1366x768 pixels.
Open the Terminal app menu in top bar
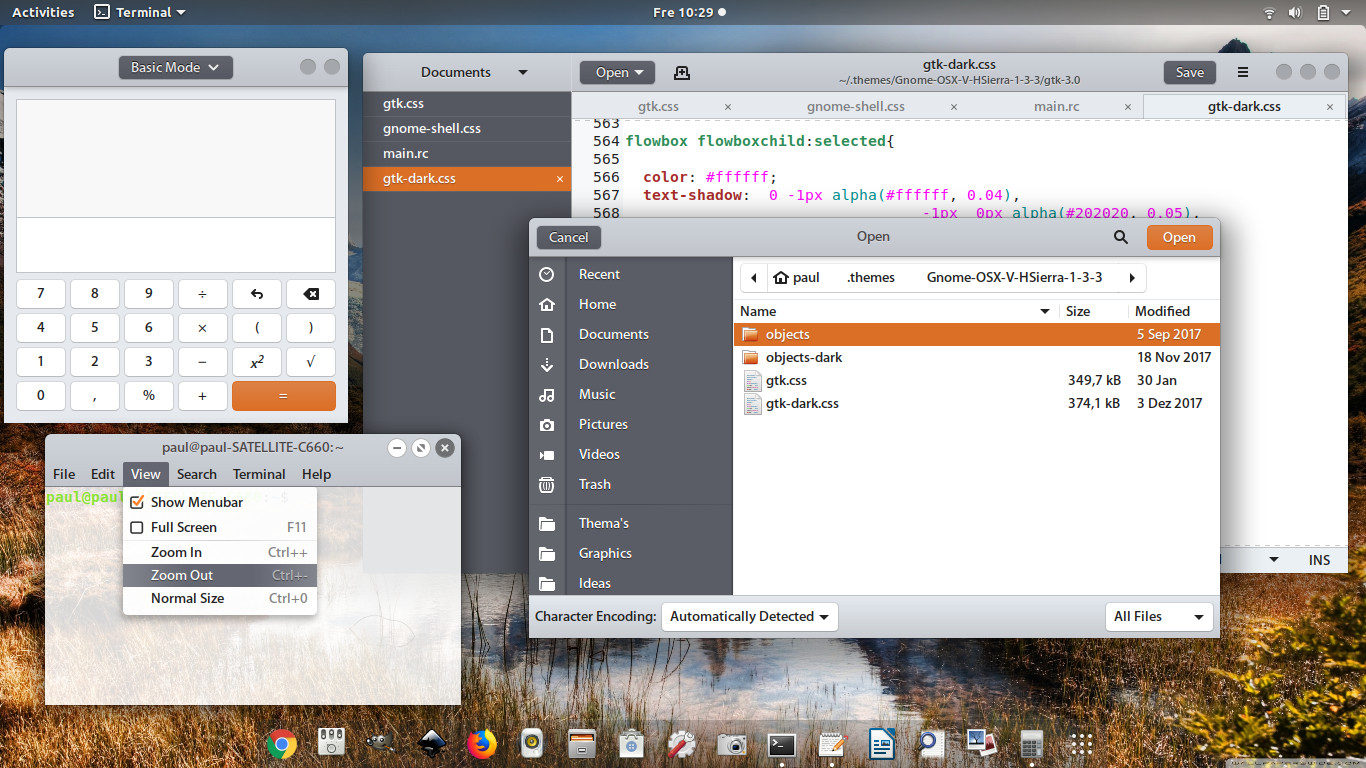[140, 12]
